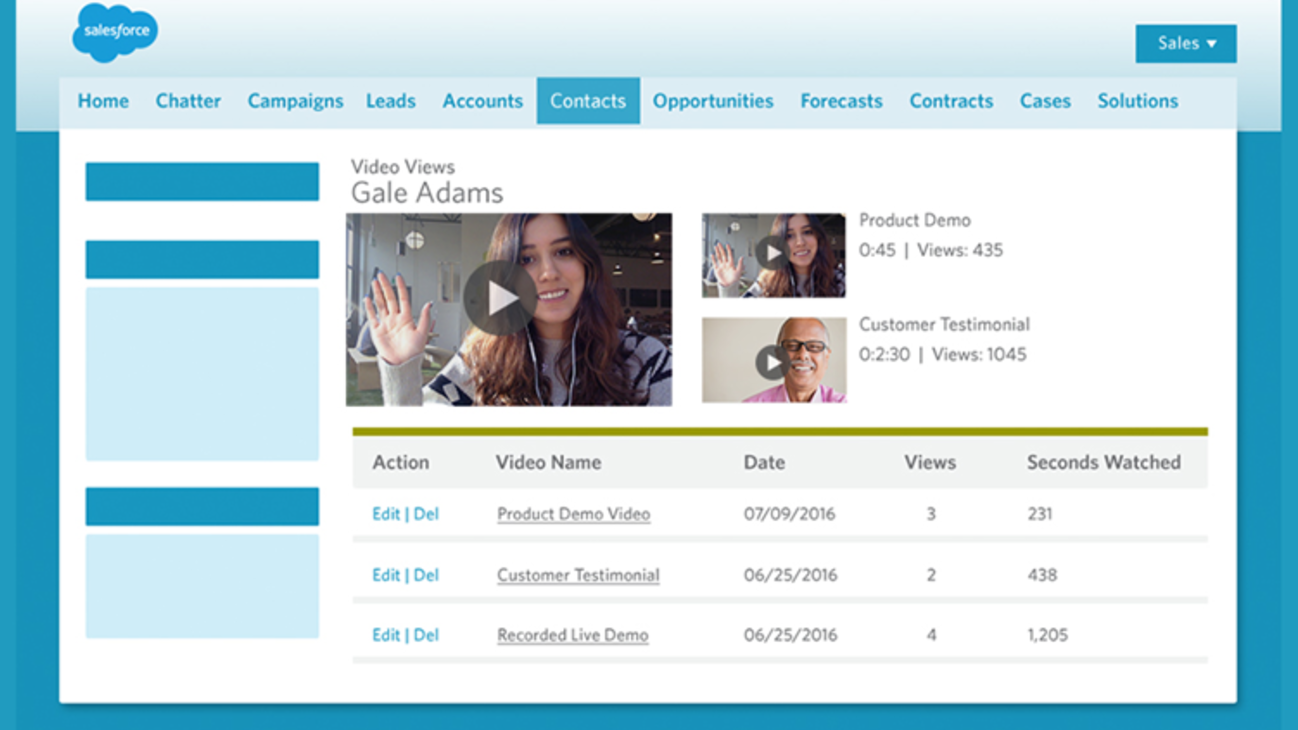This screenshot has width=1298, height=730.
Task: Select the Cases tab
Action: [x=1044, y=100]
